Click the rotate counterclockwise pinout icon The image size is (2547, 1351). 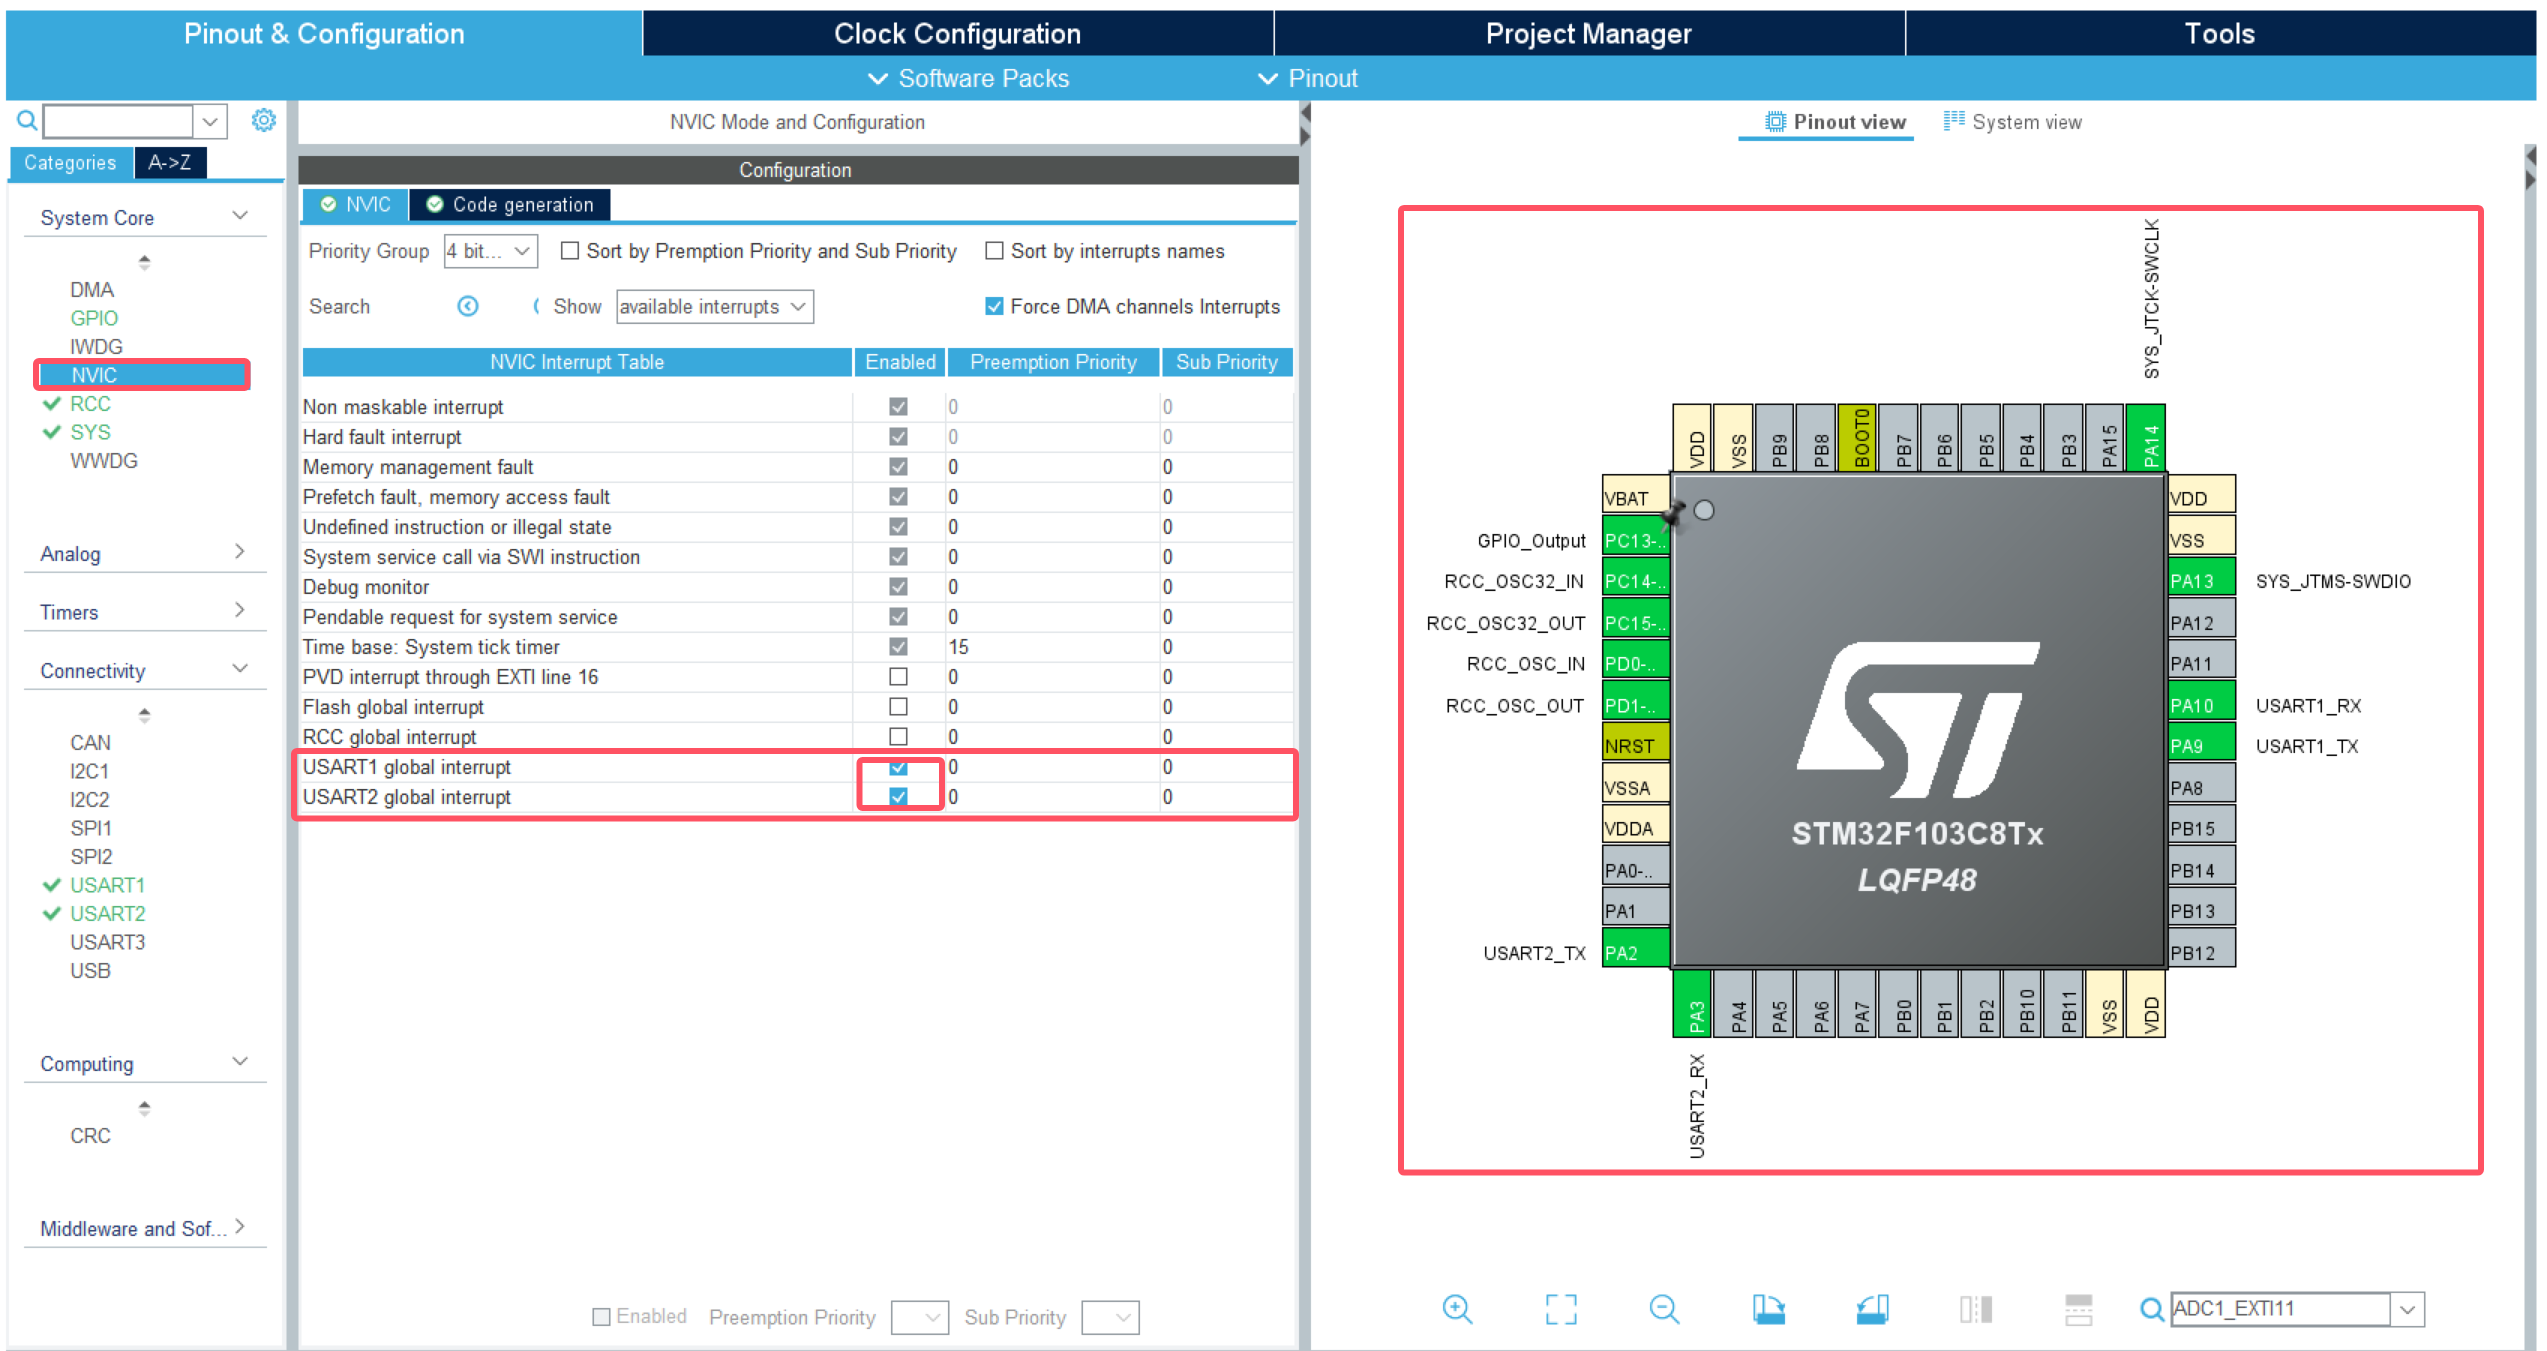(1872, 1309)
